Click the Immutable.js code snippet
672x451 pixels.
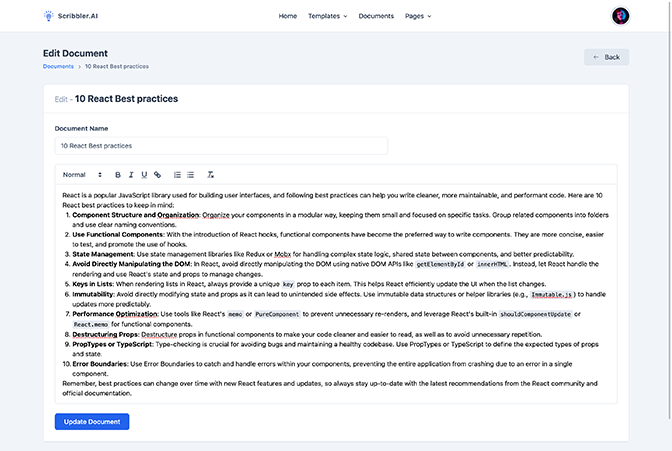point(552,295)
